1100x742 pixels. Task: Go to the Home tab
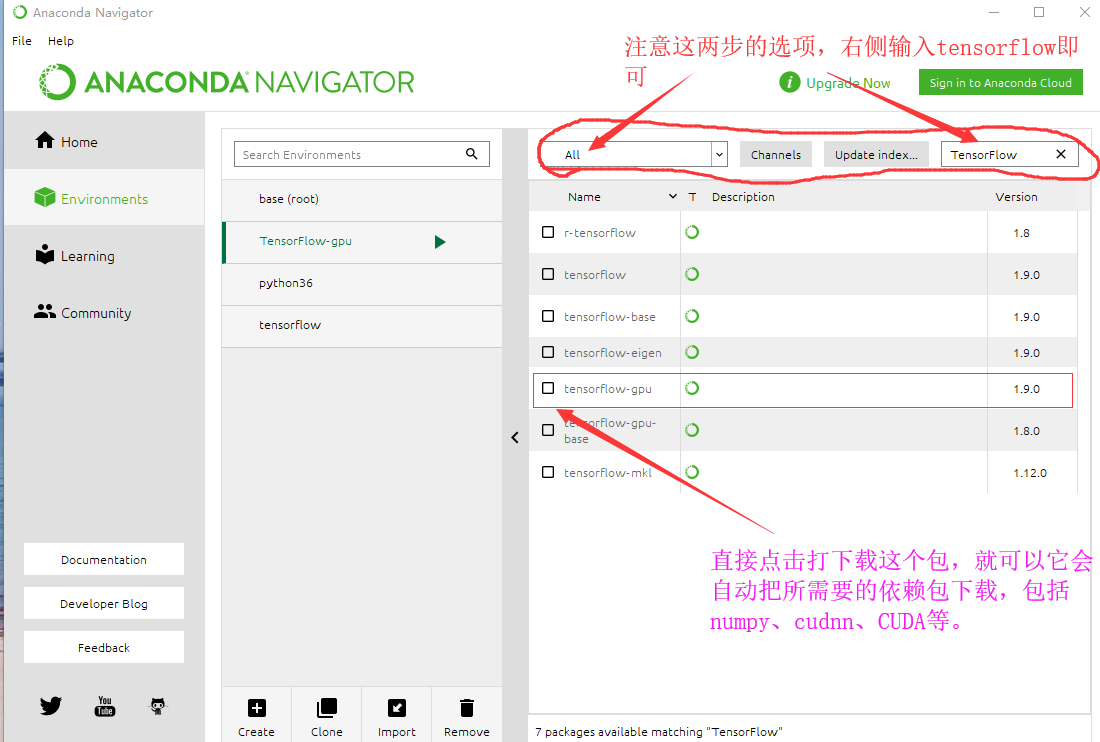point(104,141)
